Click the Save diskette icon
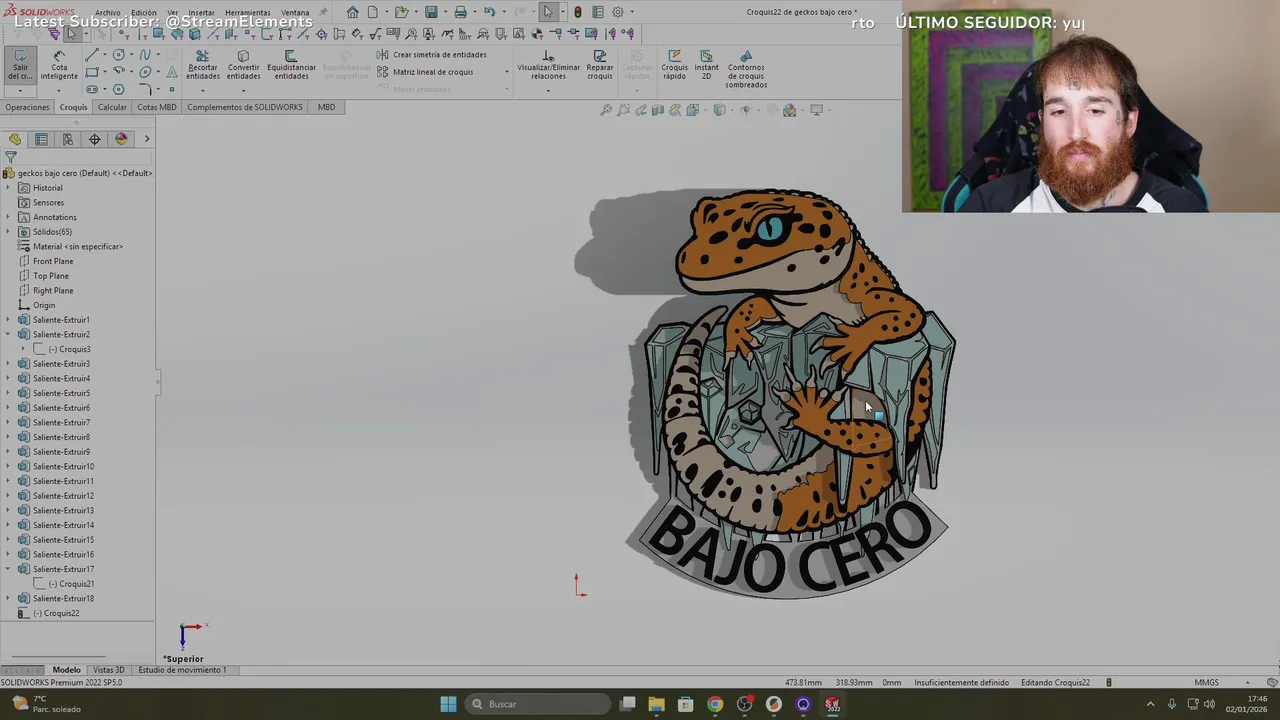Screen dimensions: 1280x720 pyautogui.click(x=431, y=12)
